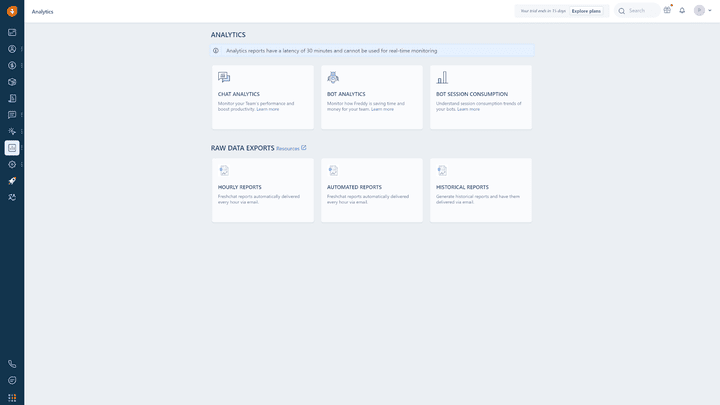
Task: Open the notifications bell
Action: (682, 10)
